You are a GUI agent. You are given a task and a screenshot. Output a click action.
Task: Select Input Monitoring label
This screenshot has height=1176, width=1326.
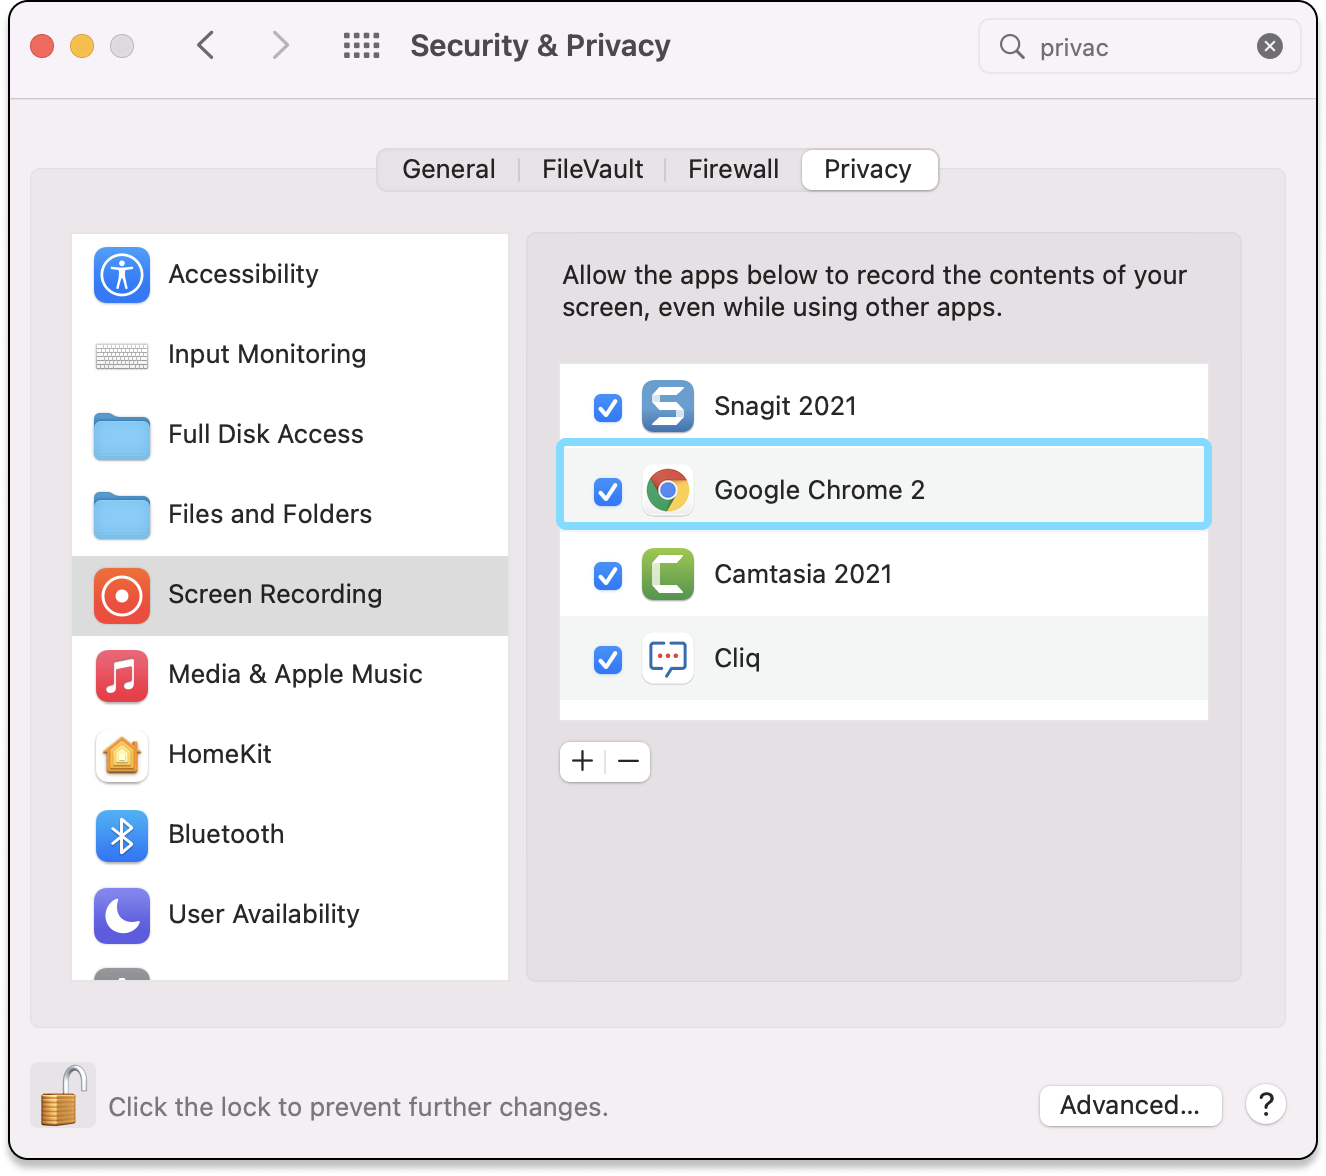point(267,354)
